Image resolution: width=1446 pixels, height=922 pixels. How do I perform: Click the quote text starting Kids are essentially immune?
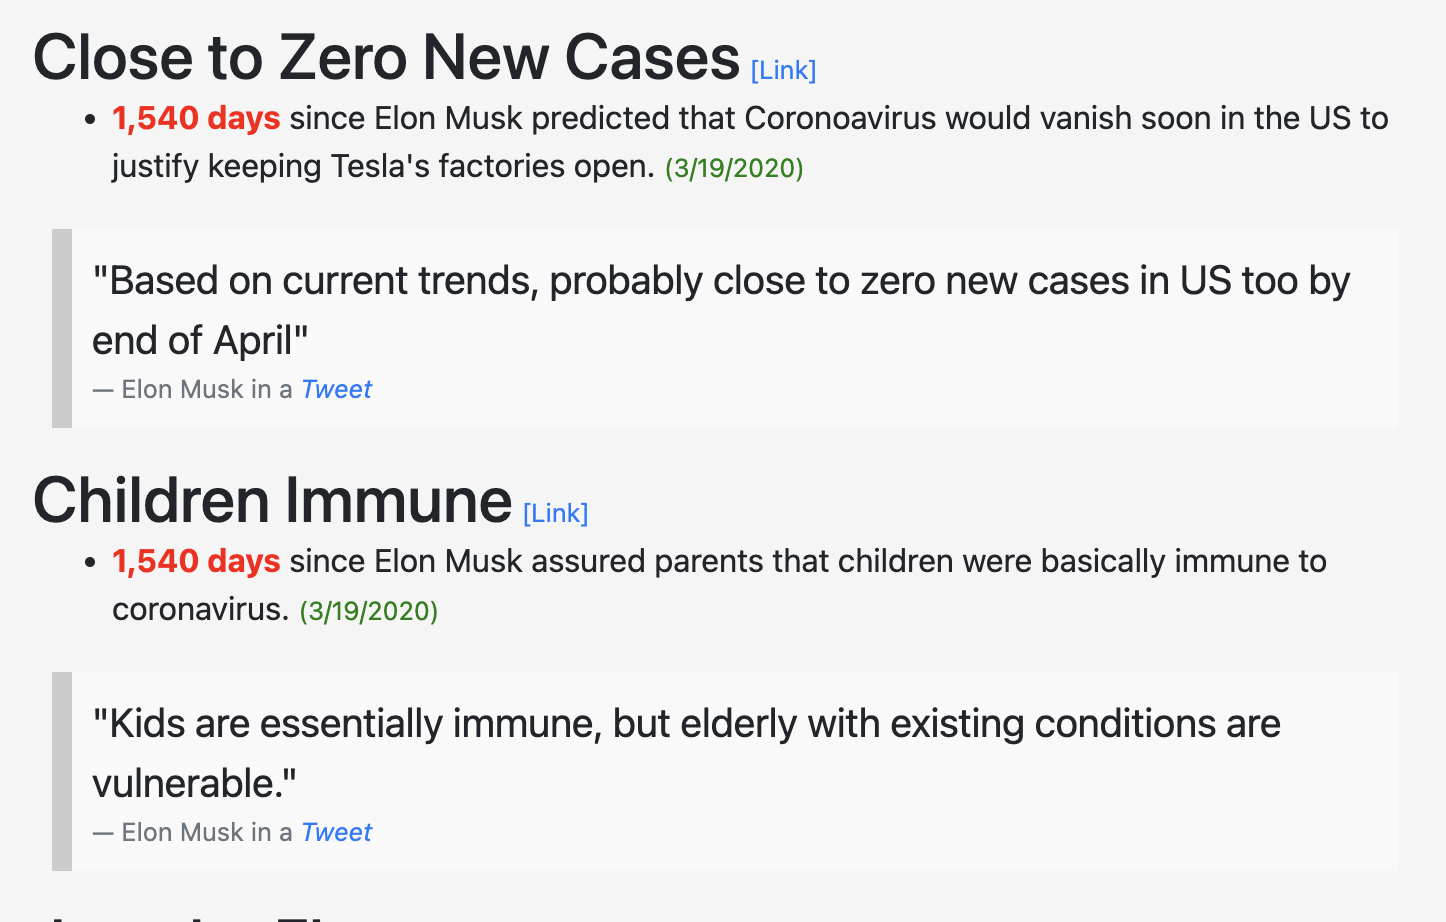(x=686, y=753)
